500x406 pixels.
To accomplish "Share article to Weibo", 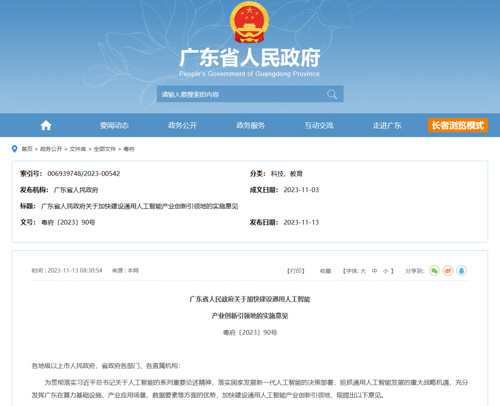I will tap(448, 271).
